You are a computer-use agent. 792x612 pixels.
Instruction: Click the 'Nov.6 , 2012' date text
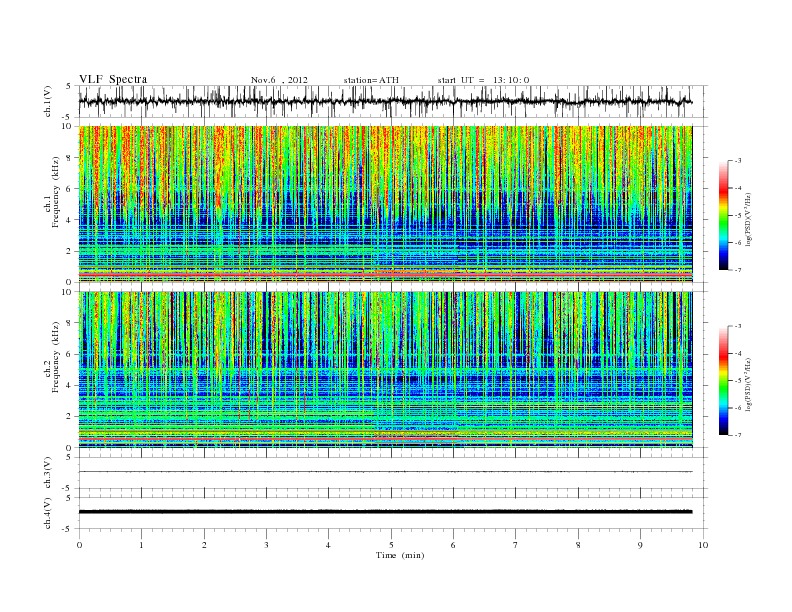[x=279, y=80]
